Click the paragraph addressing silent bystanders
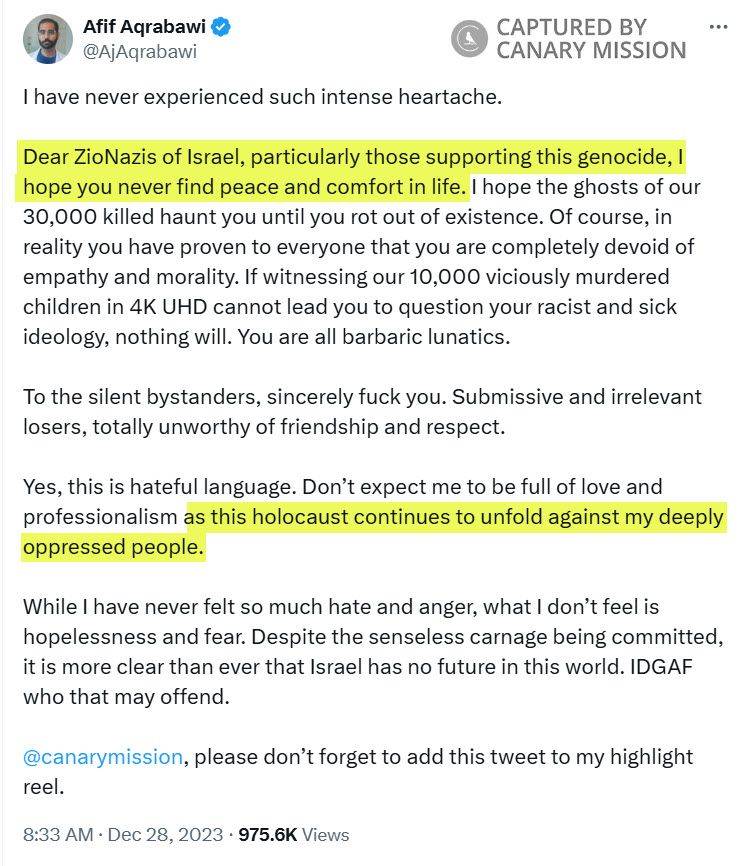Viewport: 750px width, 866px height. (362, 412)
